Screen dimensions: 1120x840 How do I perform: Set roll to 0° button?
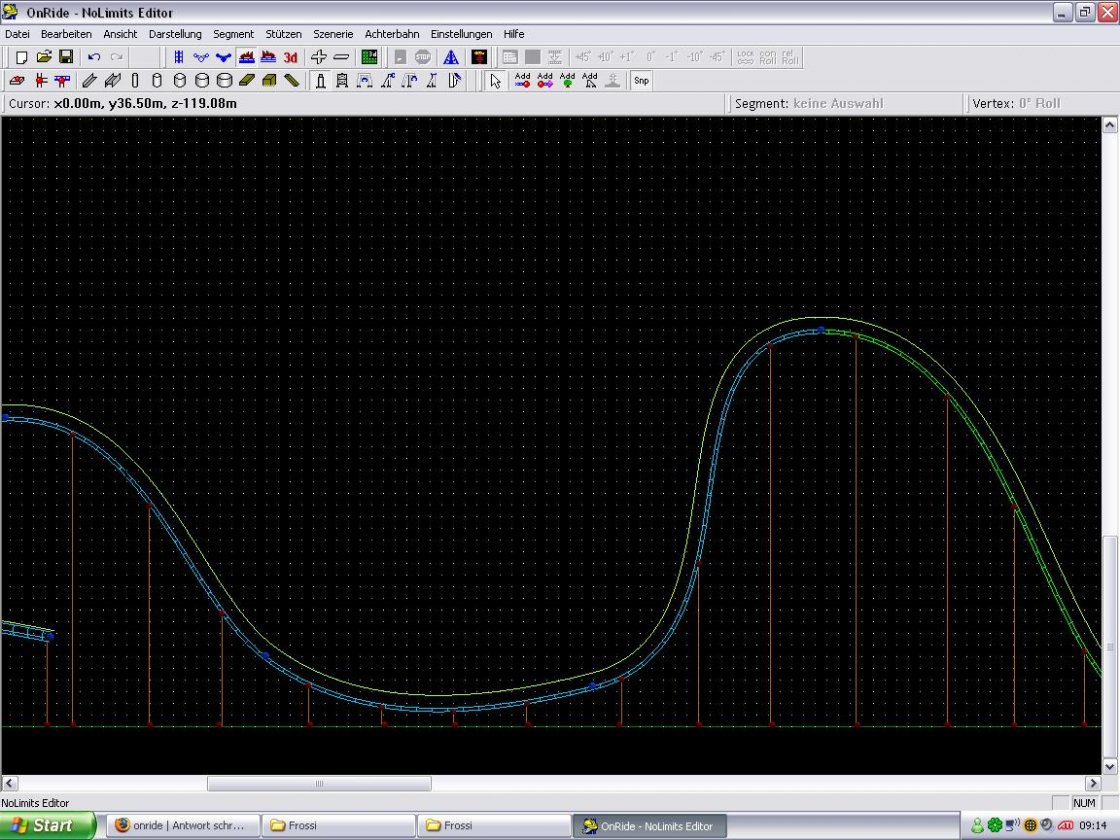click(650, 57)
